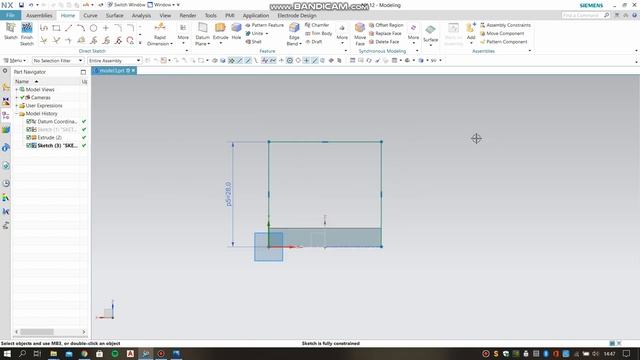The image size is (640, 360).
Task: Click the Add component icon
Action: point(471,28)
